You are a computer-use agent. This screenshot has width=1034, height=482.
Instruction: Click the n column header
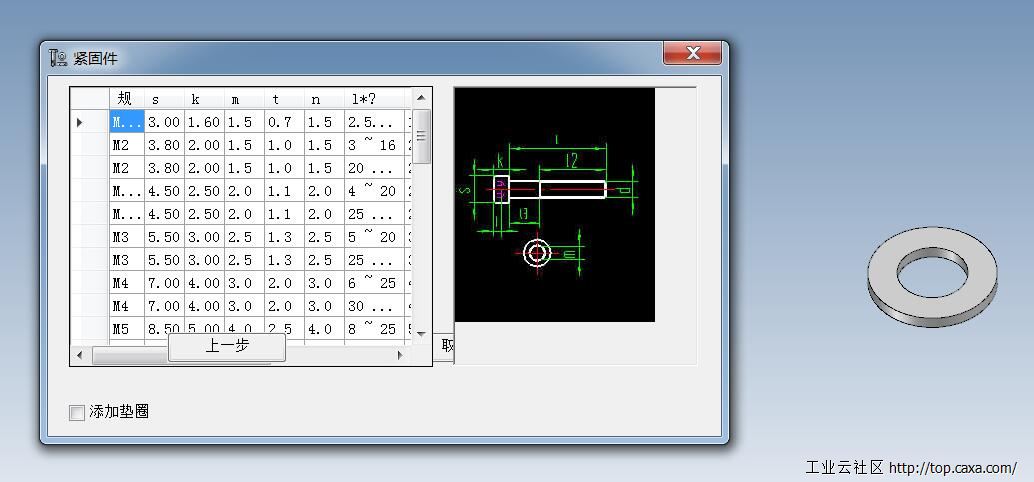324,99
